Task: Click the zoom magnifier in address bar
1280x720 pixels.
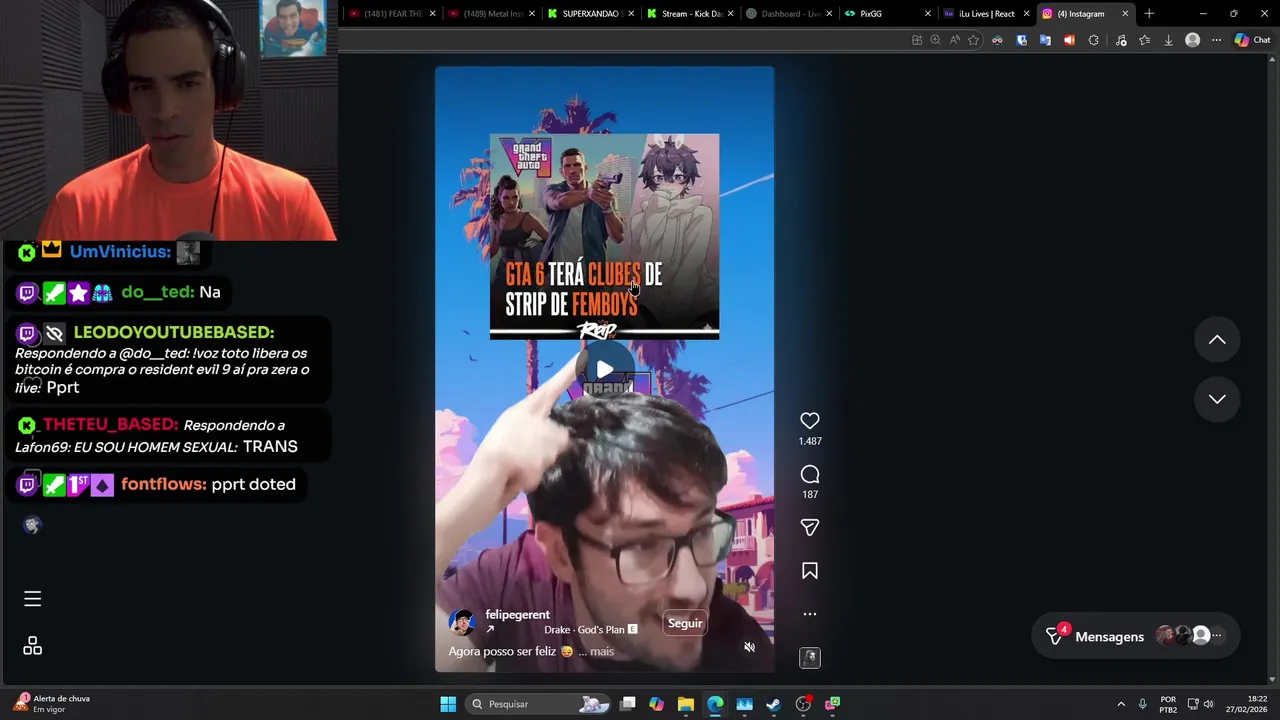Action: (x=935, y=40)
